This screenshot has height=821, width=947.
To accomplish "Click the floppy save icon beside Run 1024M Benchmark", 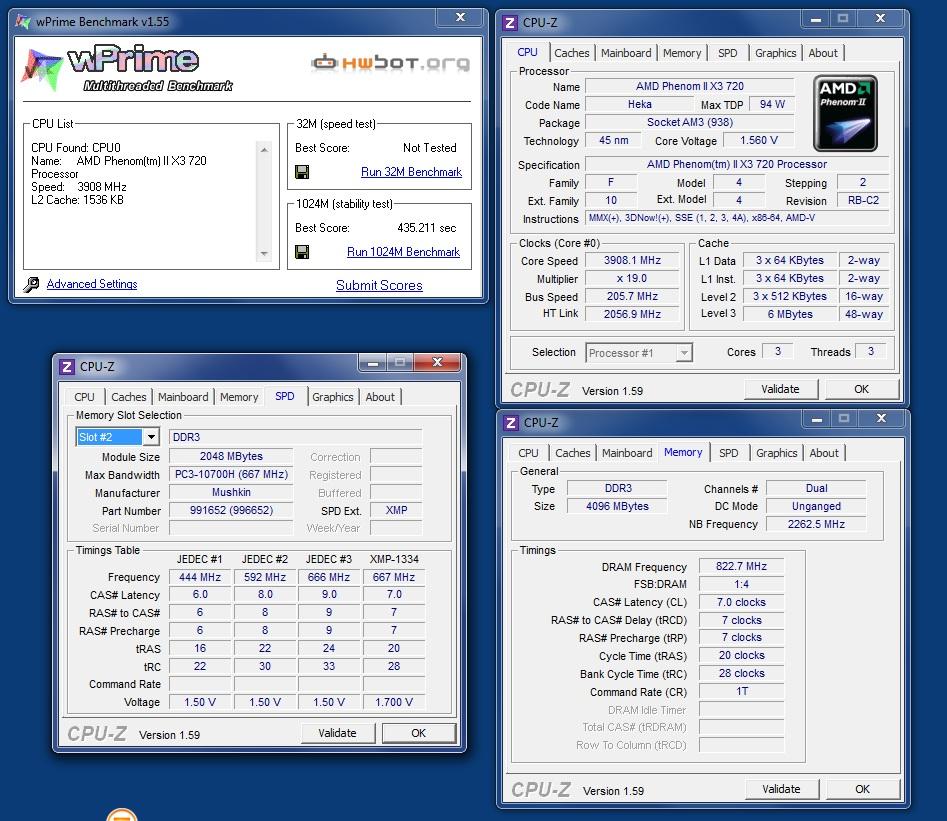I will pyautogui.click(x=302, y=252).
